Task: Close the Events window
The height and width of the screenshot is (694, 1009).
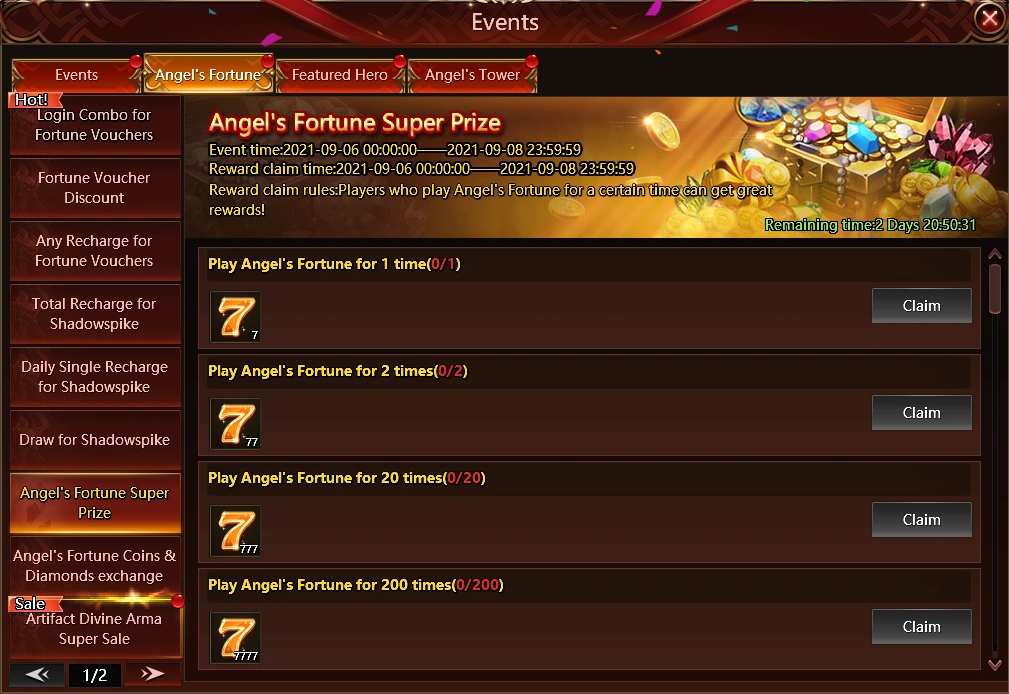Action: coord(990,18)
